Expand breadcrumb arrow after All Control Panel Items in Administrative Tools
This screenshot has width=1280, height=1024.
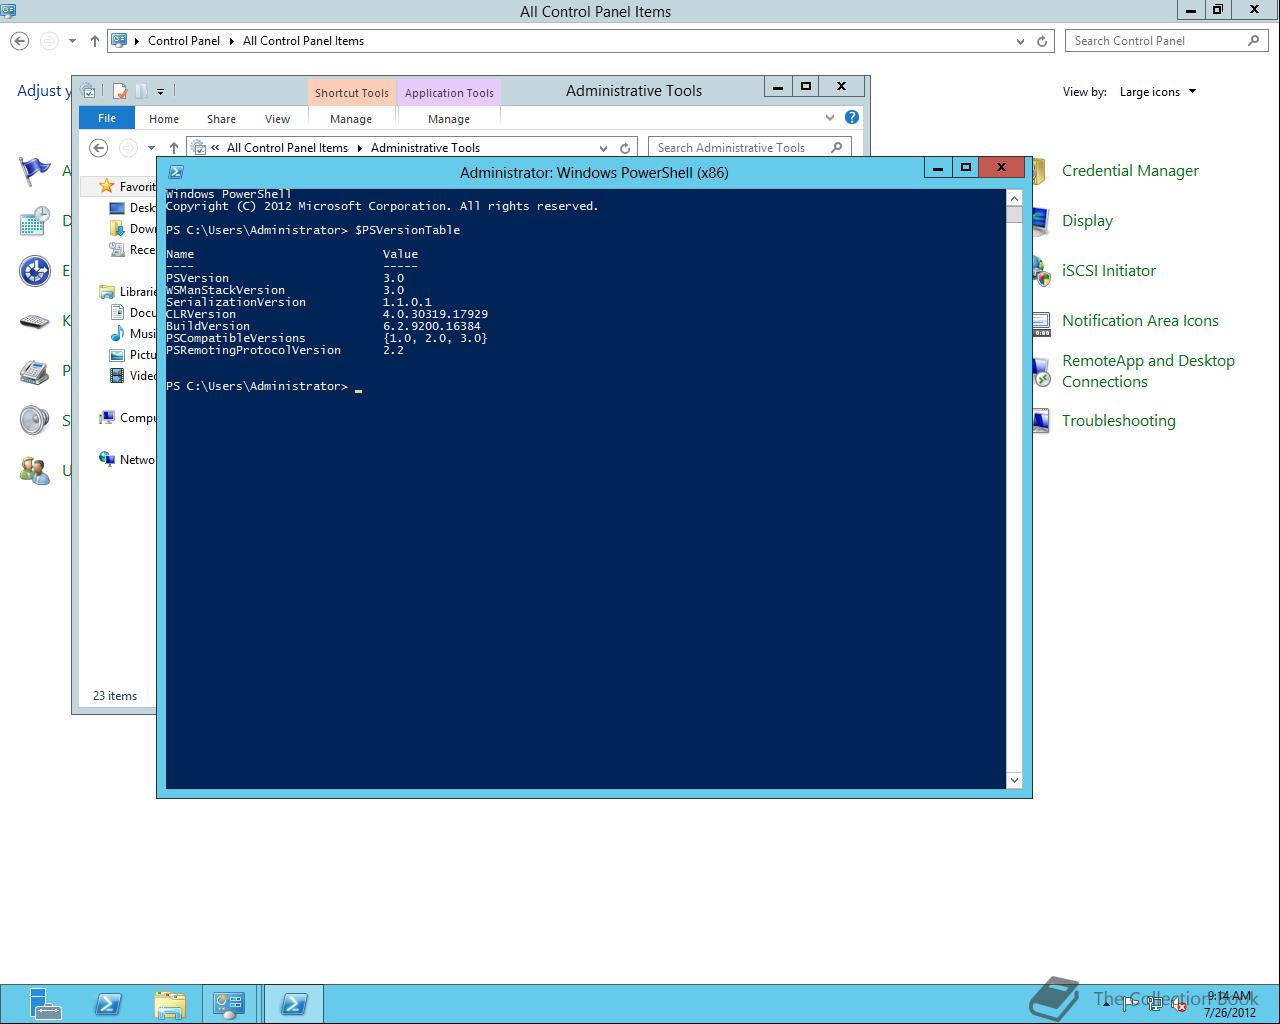[x=359, y=148]
